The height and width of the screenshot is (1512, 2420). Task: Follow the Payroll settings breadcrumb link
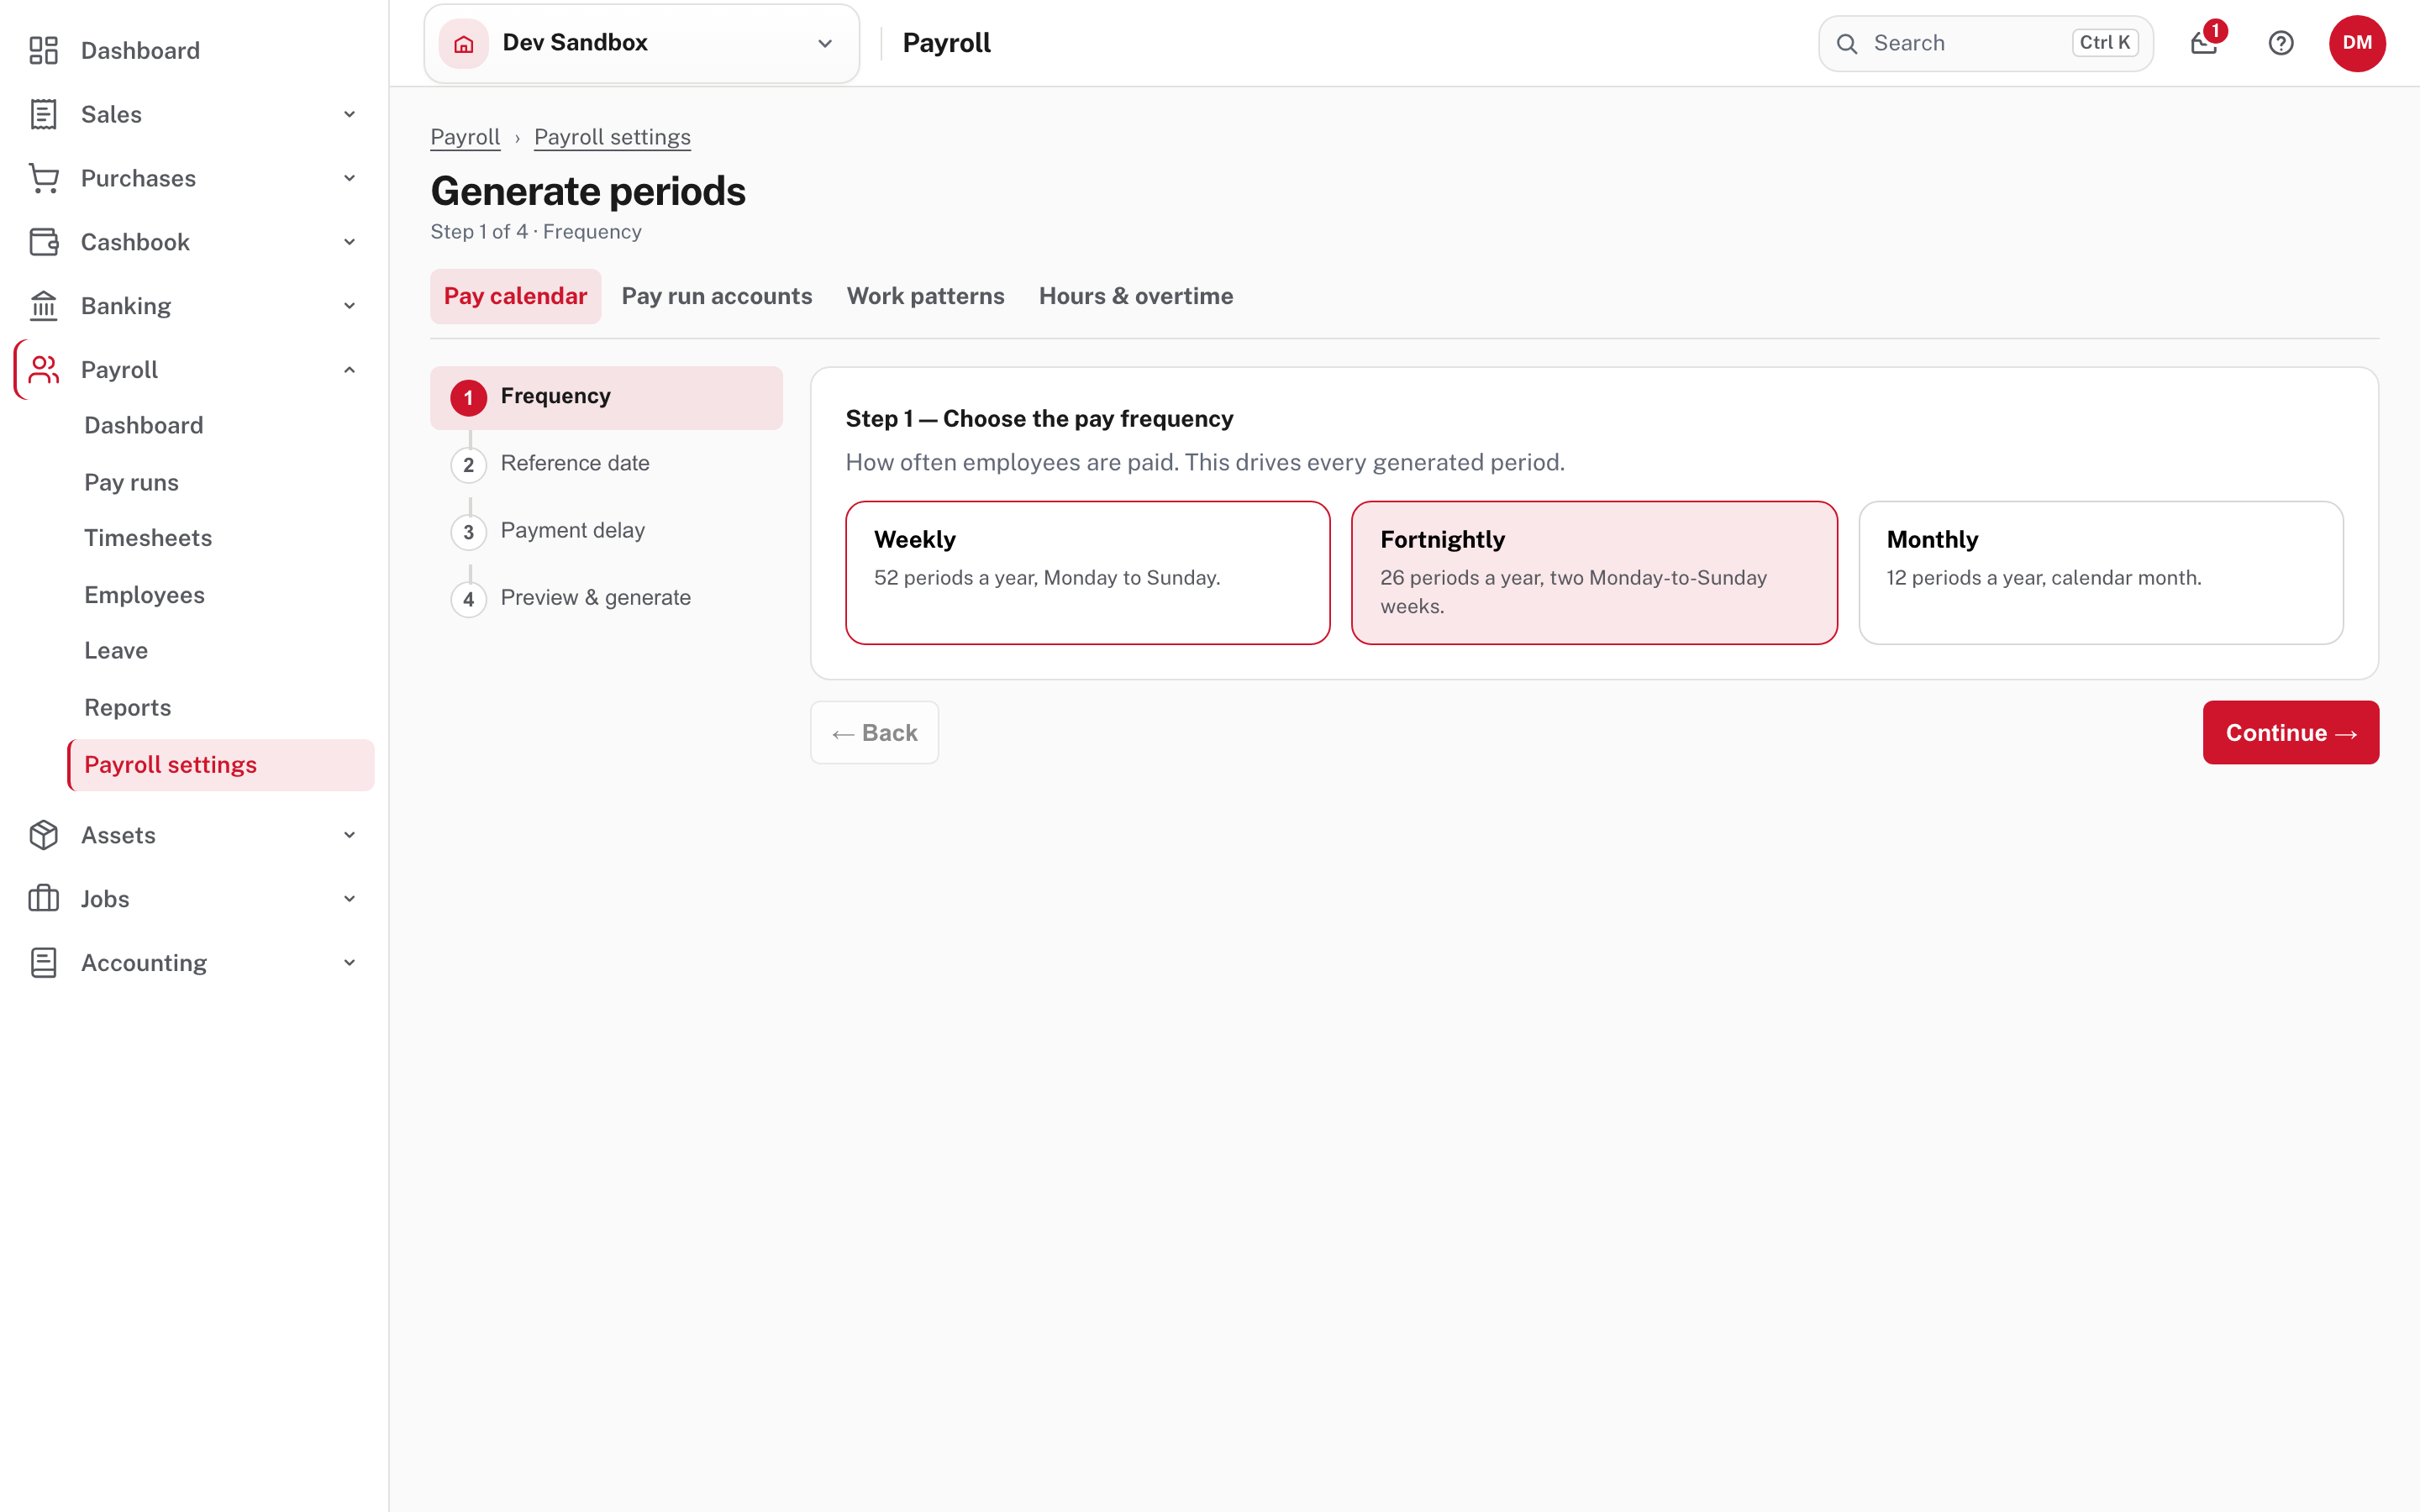(612, 137)
